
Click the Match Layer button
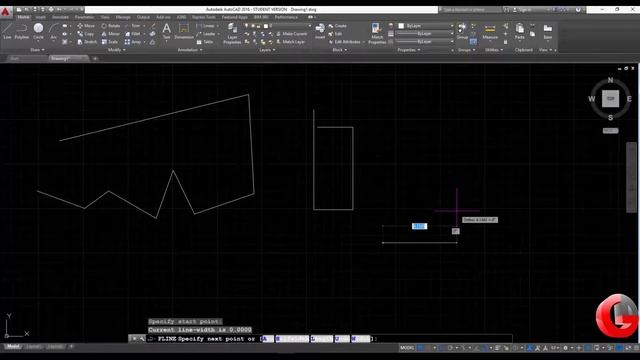[x=291, y=42]
